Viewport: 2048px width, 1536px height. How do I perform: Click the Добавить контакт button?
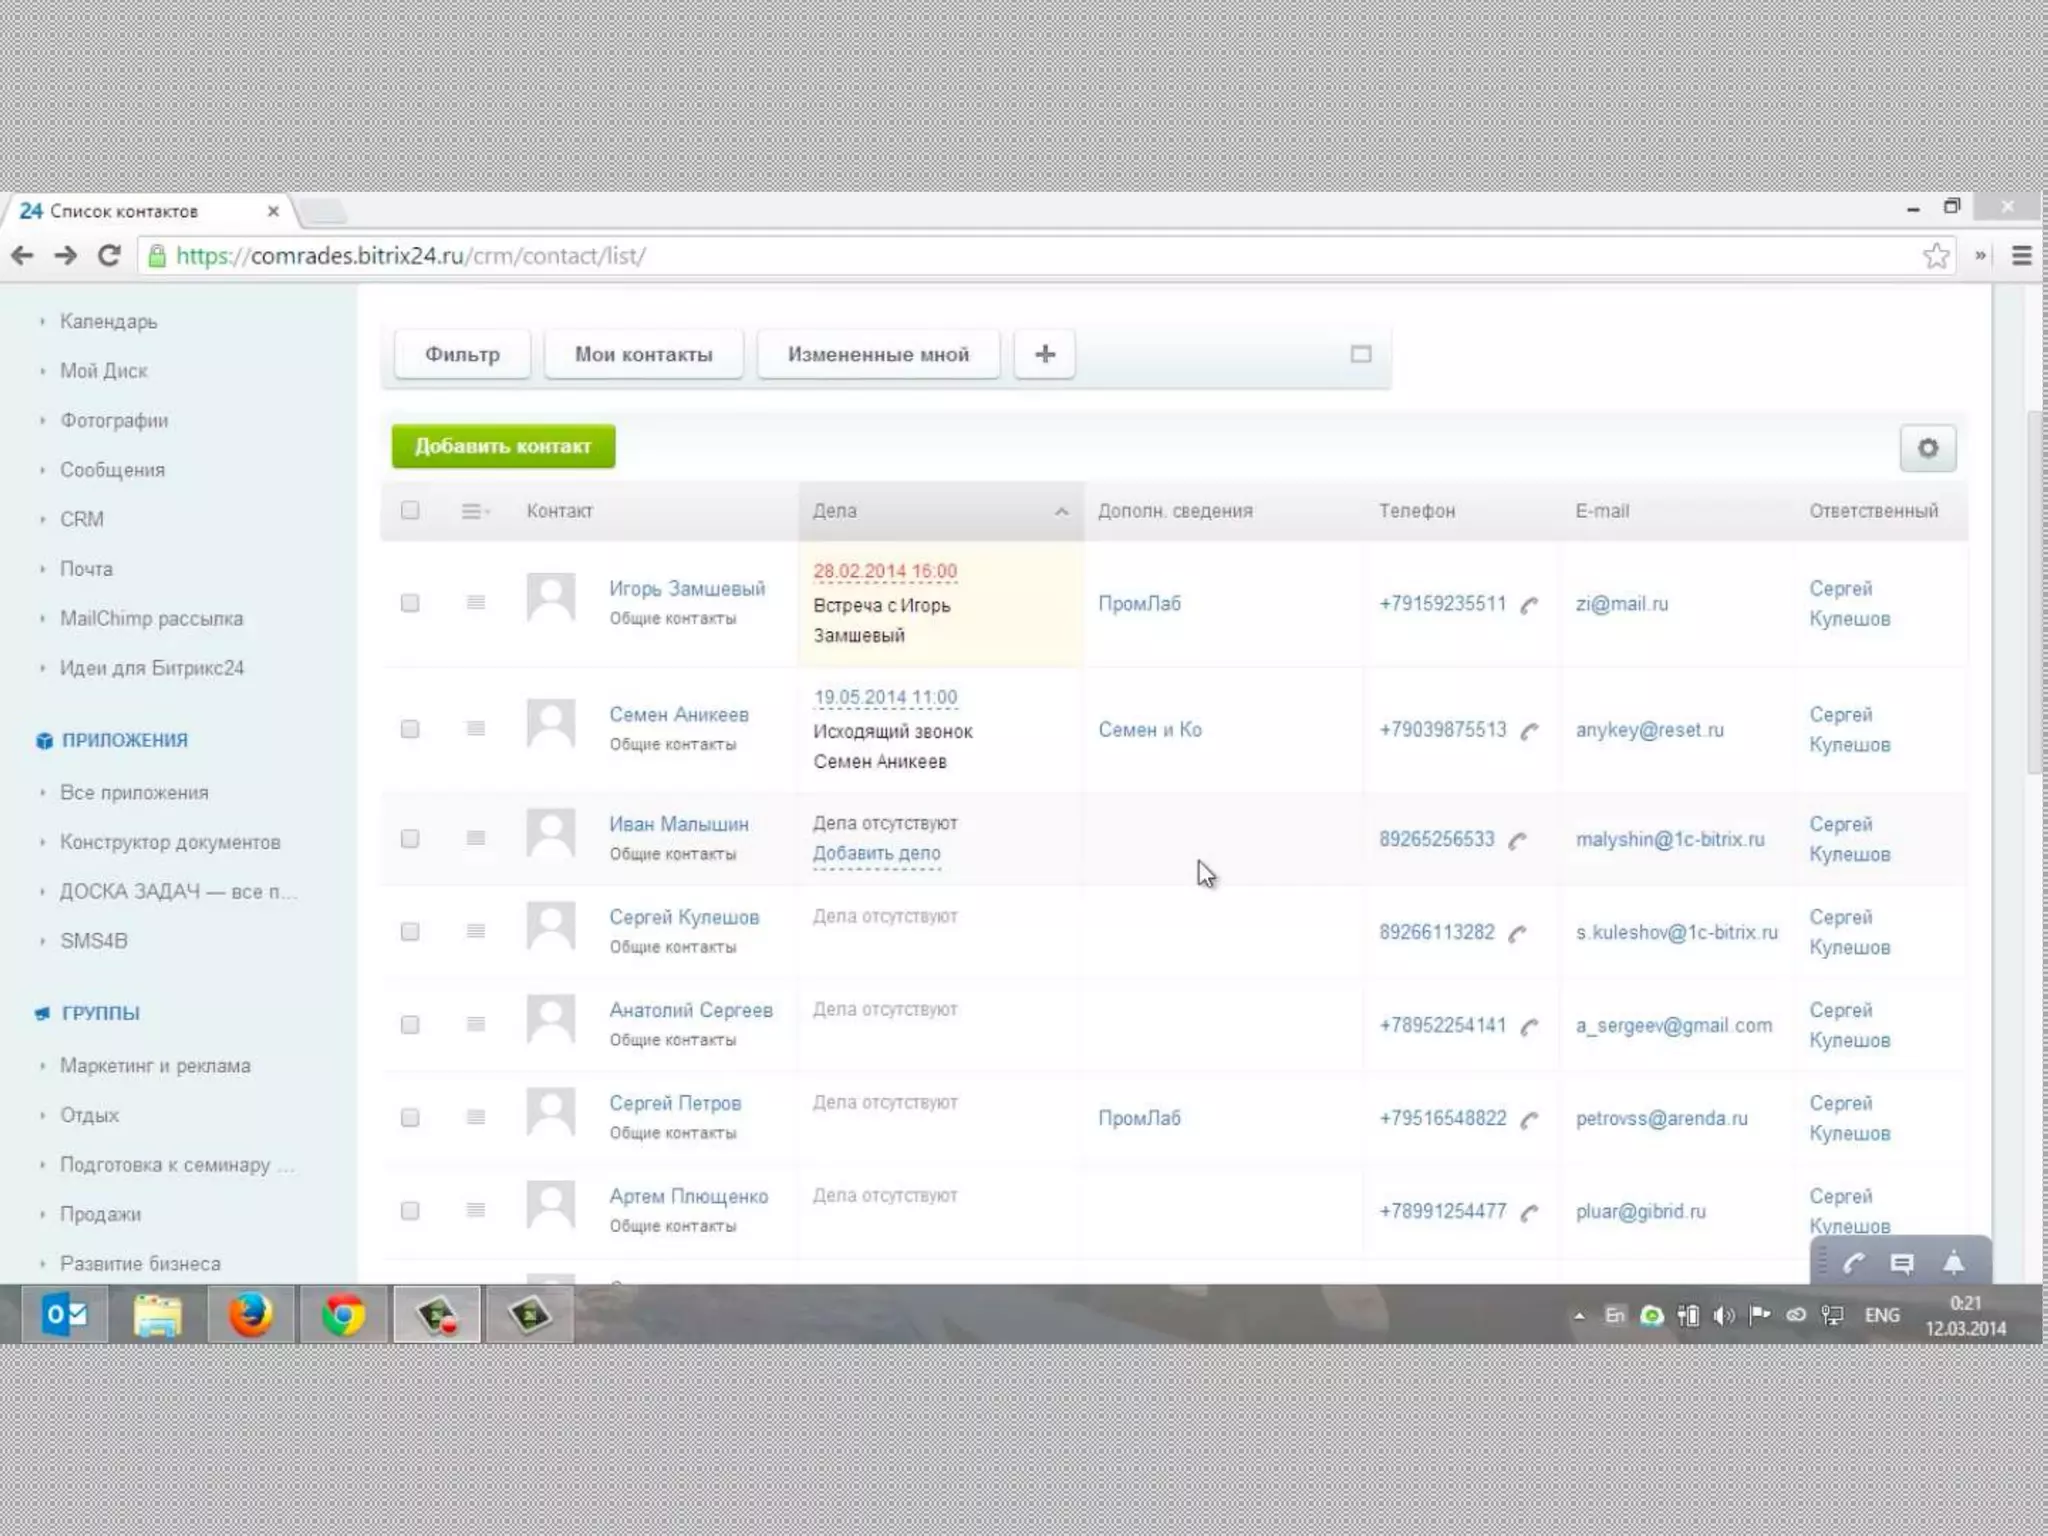click(503, 446)
